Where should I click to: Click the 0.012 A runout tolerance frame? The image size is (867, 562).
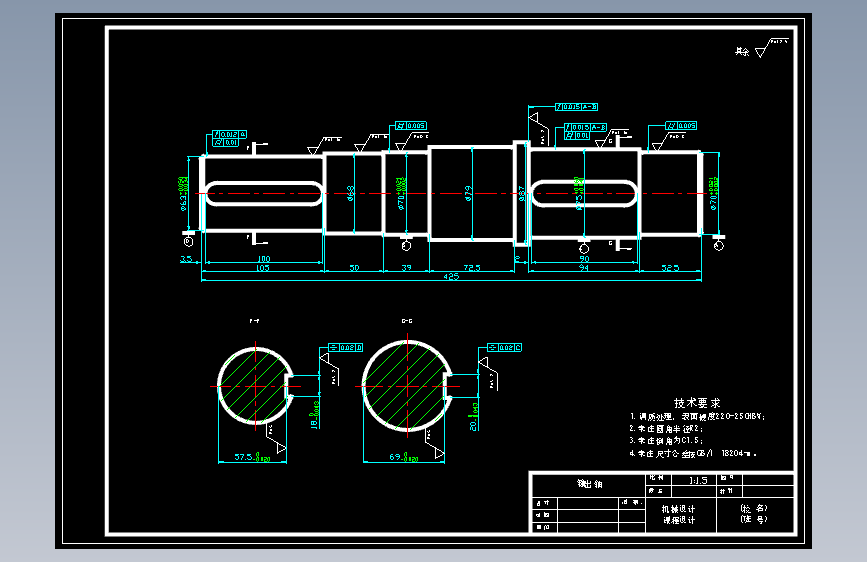[229, 134]
